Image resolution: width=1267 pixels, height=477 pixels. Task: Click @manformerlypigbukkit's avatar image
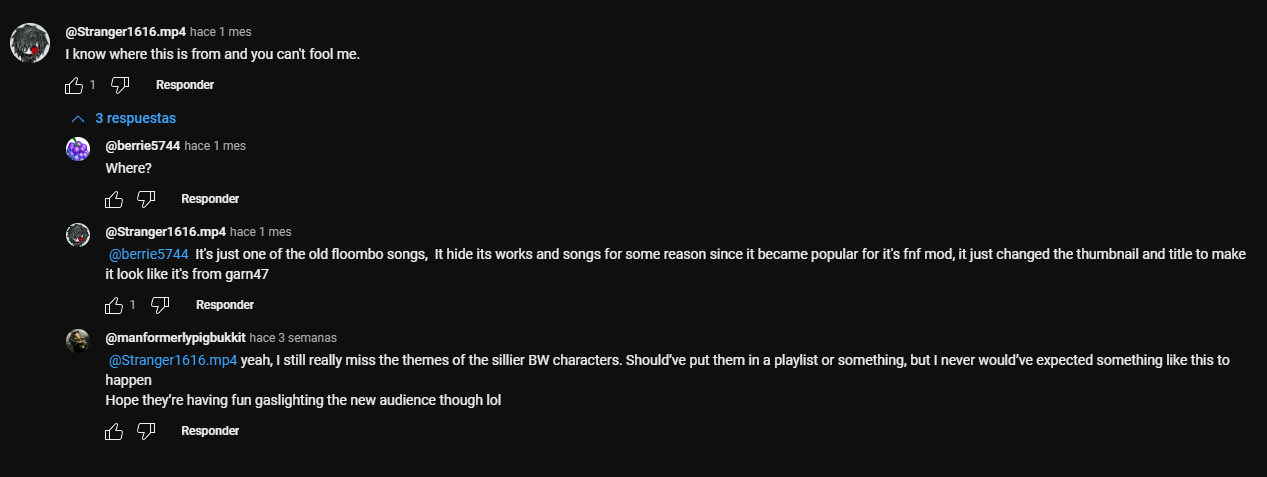click(78, 340)
